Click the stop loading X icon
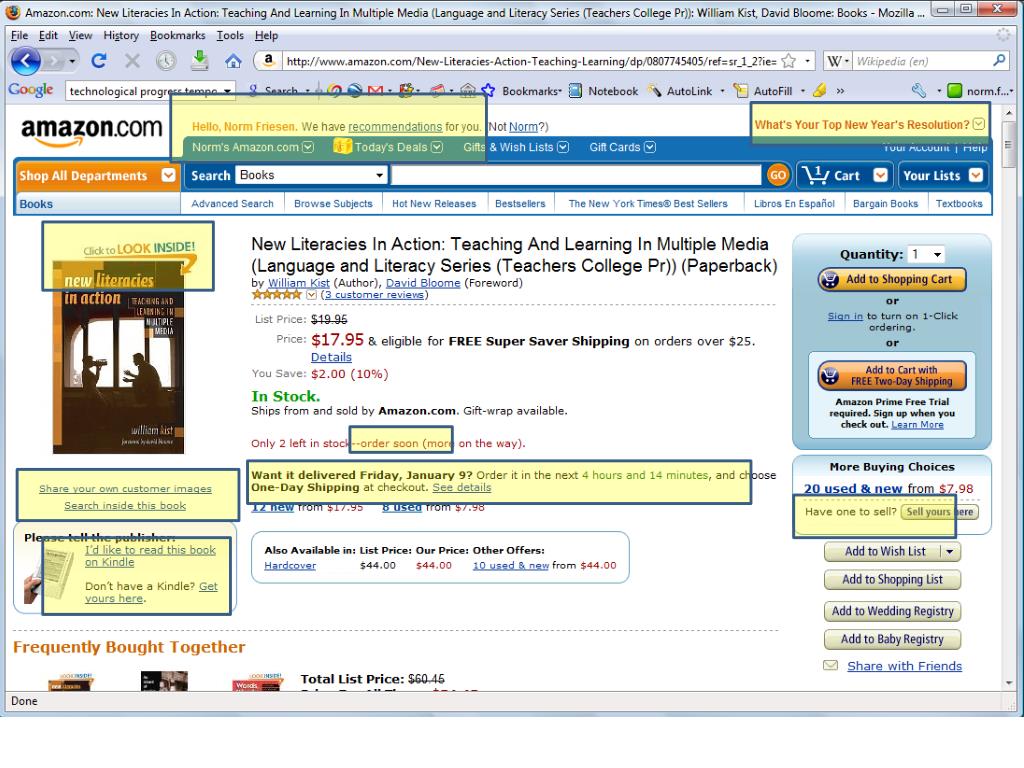Image resolution: width=1024 pixels, height=768 pixels. tap(133, 61)
